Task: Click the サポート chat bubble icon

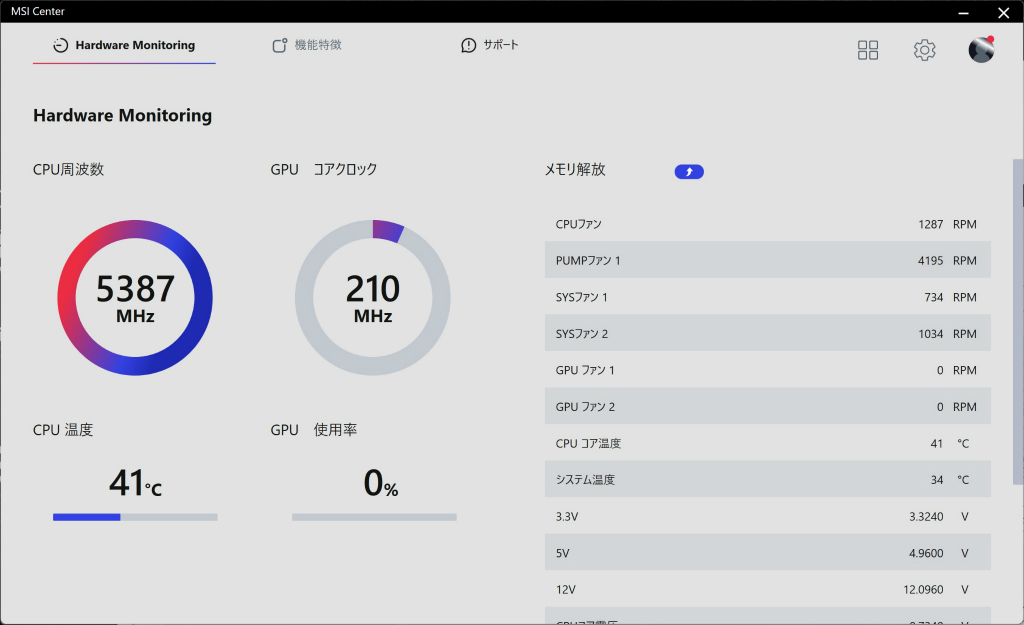Action: [468, 45]
